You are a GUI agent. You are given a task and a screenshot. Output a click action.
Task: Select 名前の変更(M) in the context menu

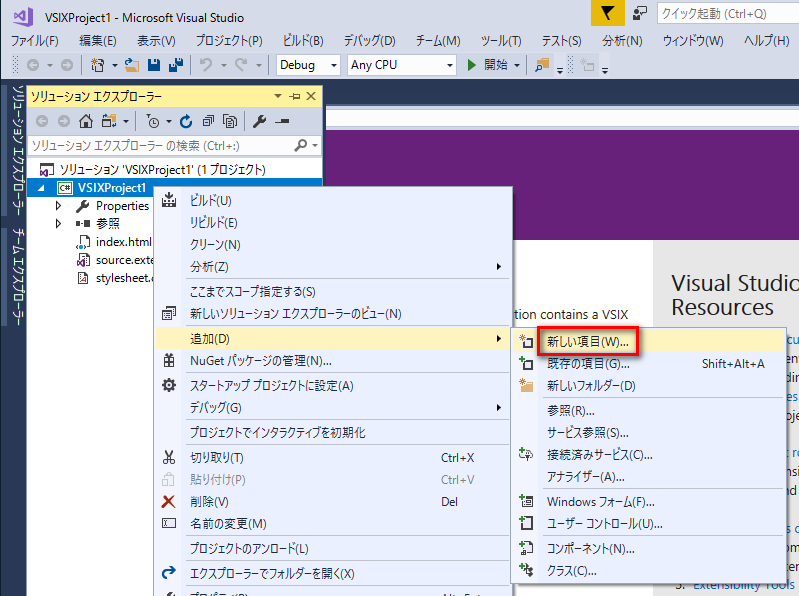(333, 524)
